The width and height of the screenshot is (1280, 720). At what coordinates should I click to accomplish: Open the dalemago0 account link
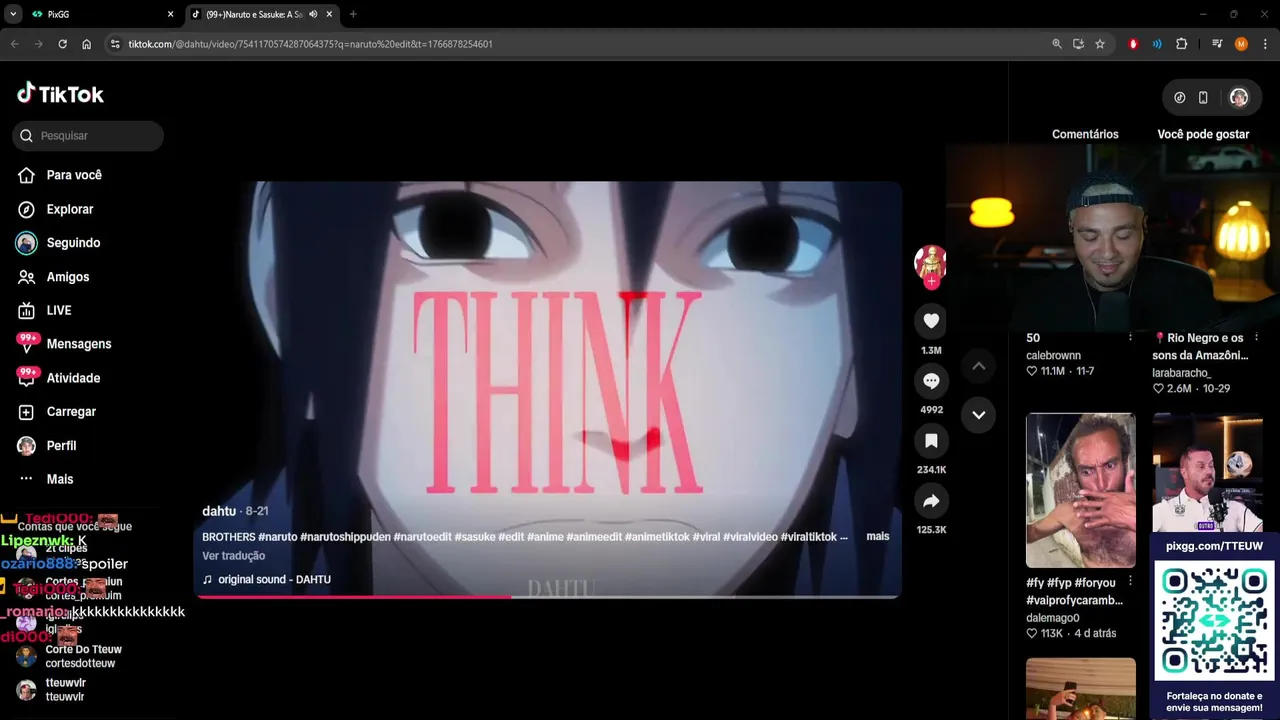coord(1052,618)
